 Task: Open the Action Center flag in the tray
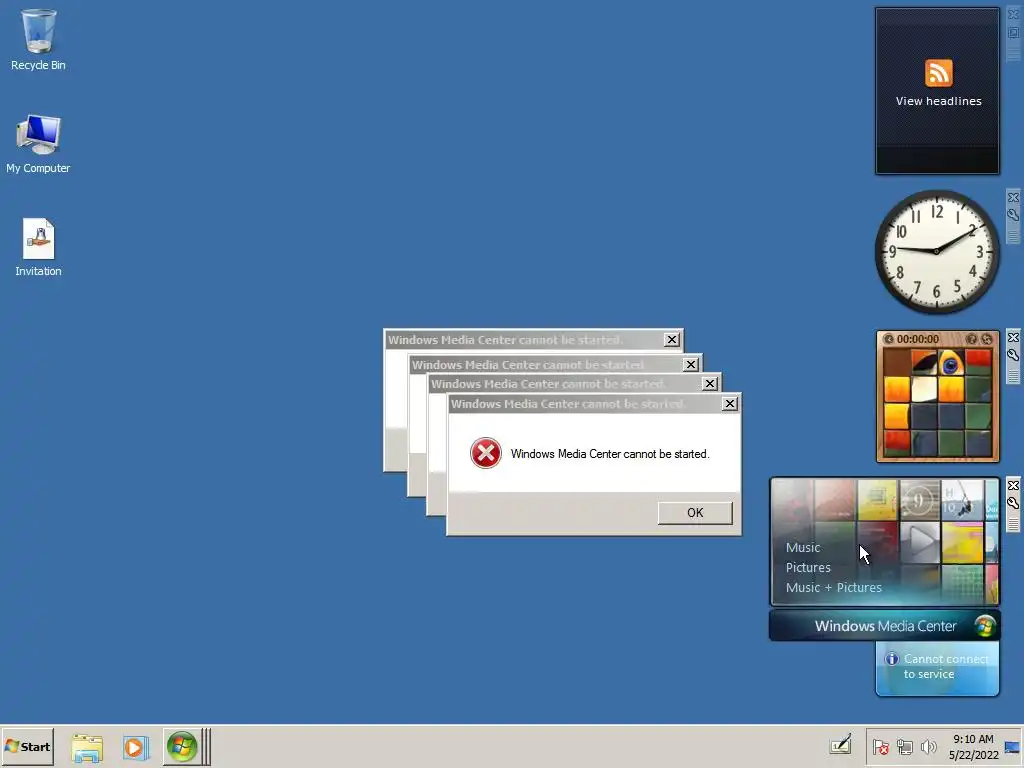(x=880, y=747)
